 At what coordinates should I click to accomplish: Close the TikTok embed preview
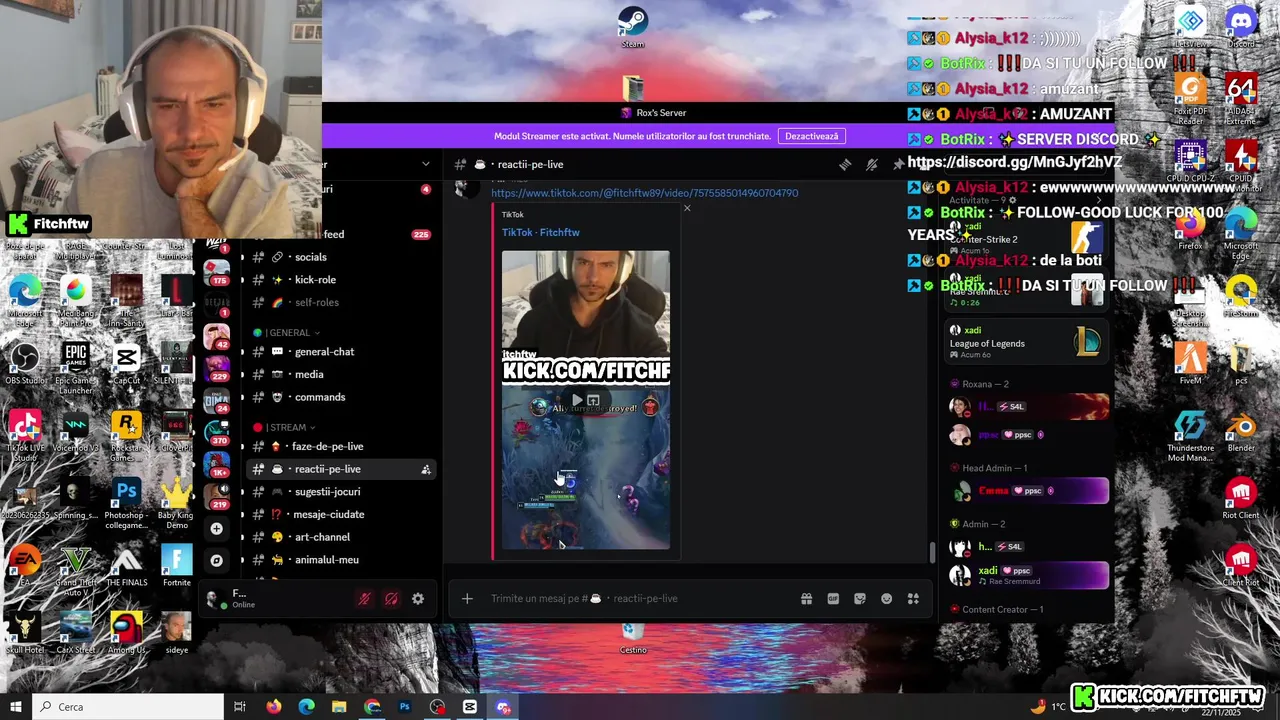[687, 208]
